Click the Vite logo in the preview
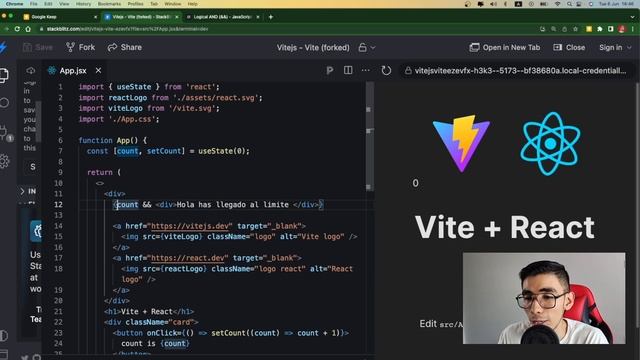The width and height of the screenshot is (640, 360). click(x=461, y=143)
